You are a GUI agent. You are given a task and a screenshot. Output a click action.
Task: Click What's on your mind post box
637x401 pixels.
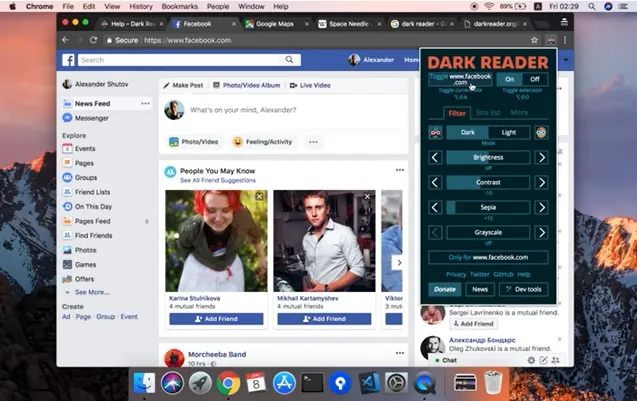coord(243,110)
